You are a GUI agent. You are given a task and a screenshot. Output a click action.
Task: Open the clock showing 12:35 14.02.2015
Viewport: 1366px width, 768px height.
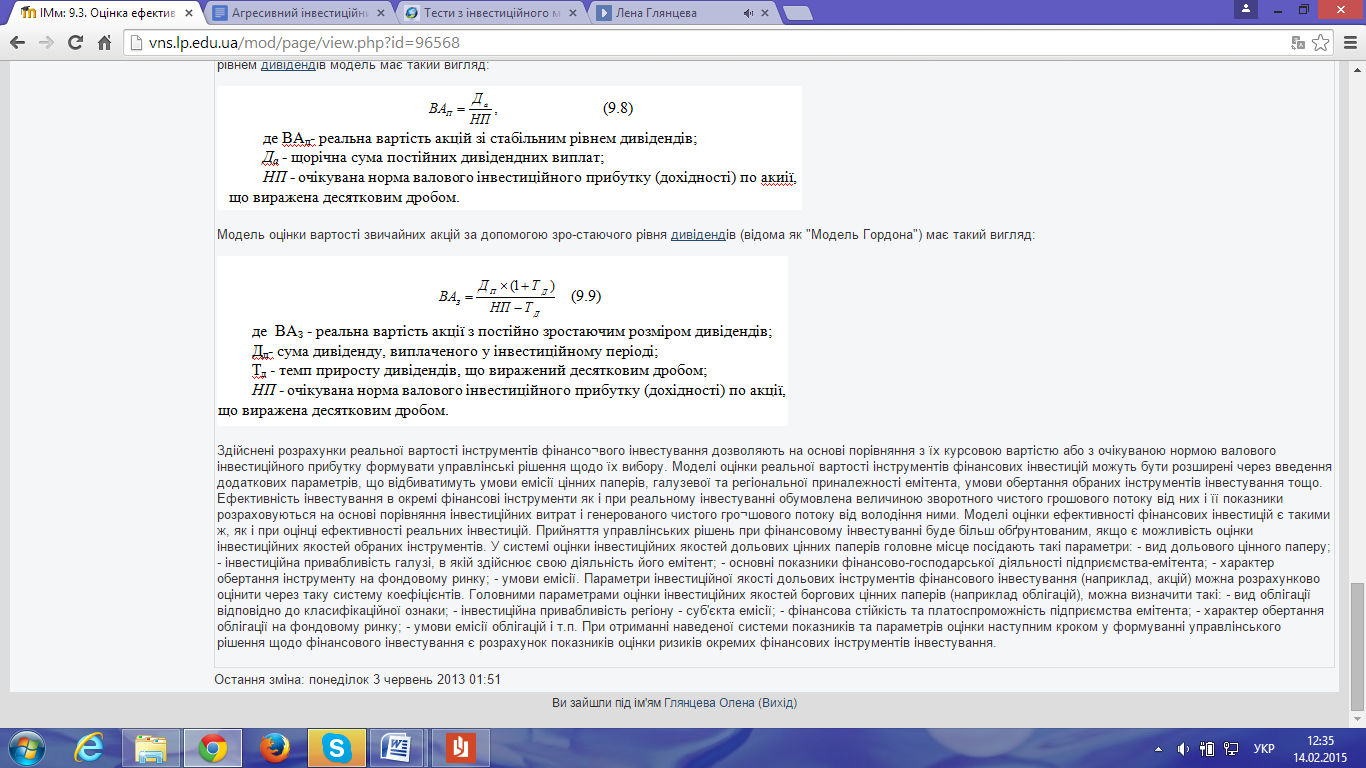[x=1321, y=748]
